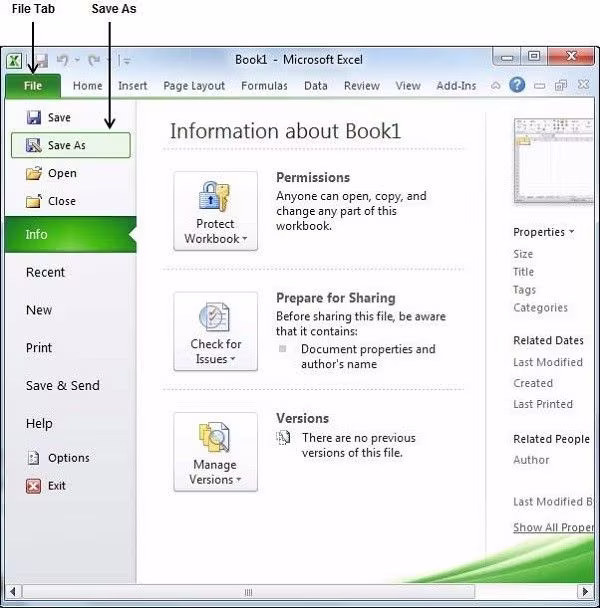Screen dimensions: 600x608
Task: Click the Minimize the Ribbon caret icon
Action: (x=496, y=85)
